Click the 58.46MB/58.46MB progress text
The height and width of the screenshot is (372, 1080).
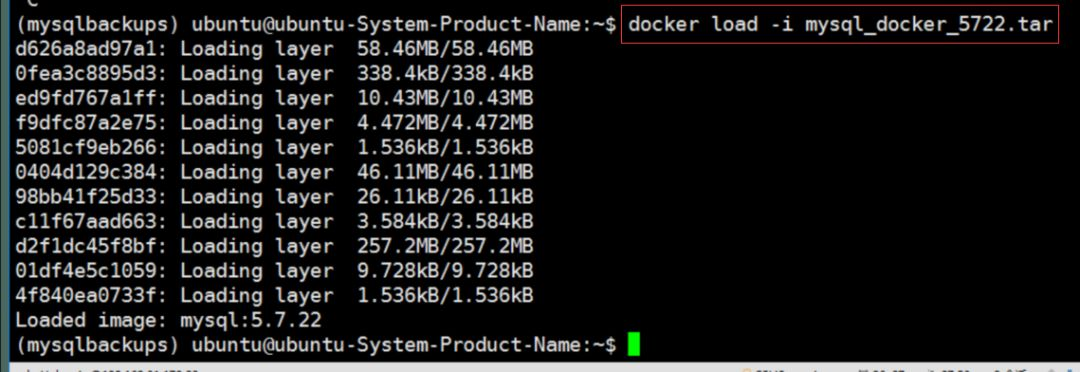445,50
